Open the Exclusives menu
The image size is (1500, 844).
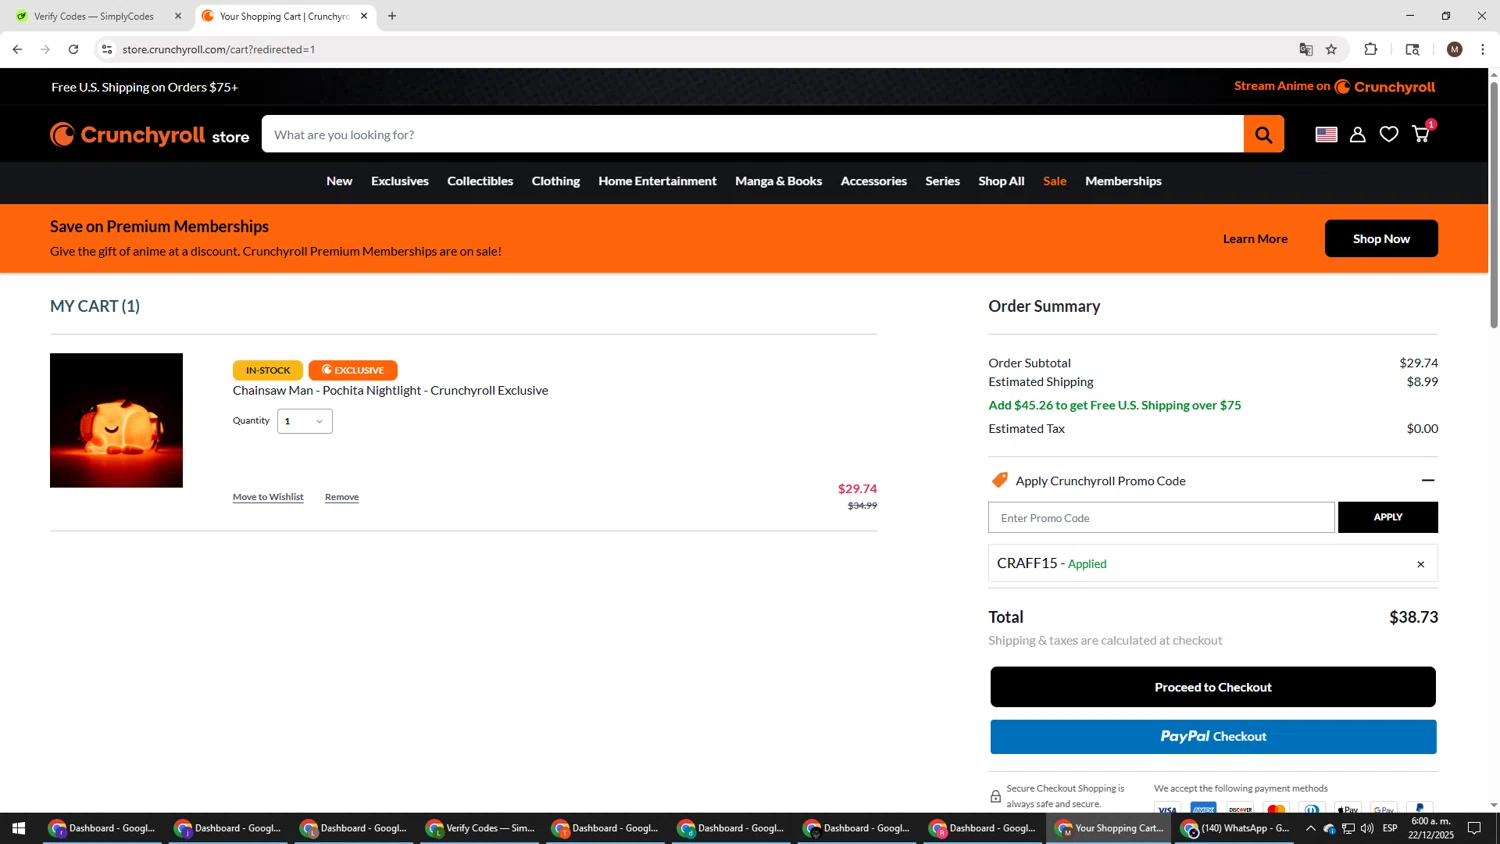(x=400, y=181)
